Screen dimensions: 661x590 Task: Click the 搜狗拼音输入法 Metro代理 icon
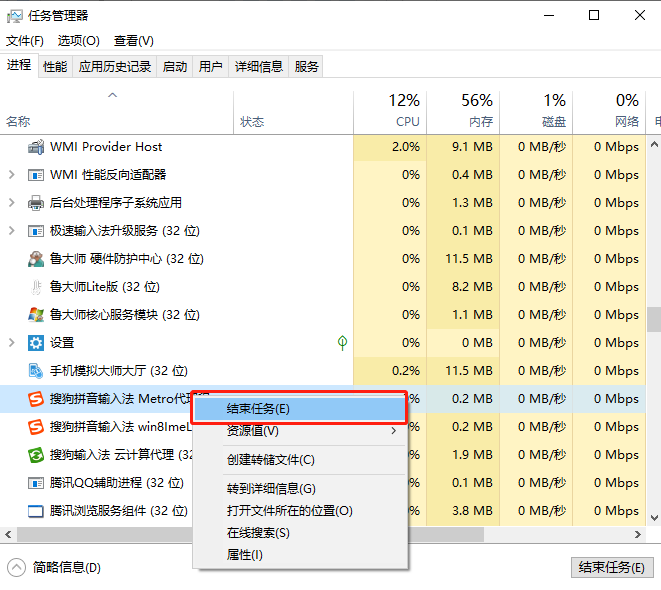36,399
